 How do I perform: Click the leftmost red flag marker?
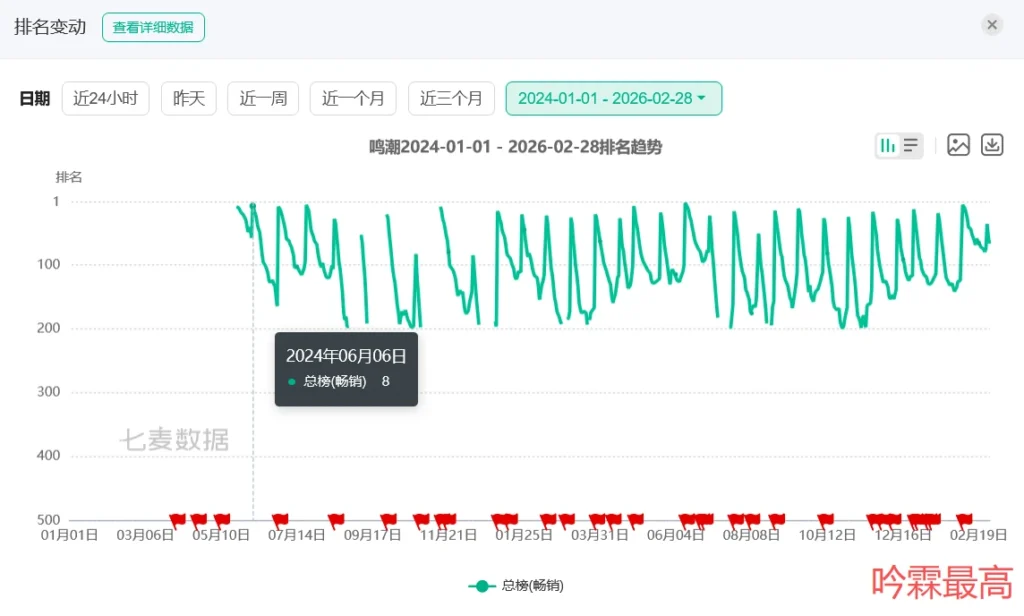pyautogui.click(x=178, y=518)
